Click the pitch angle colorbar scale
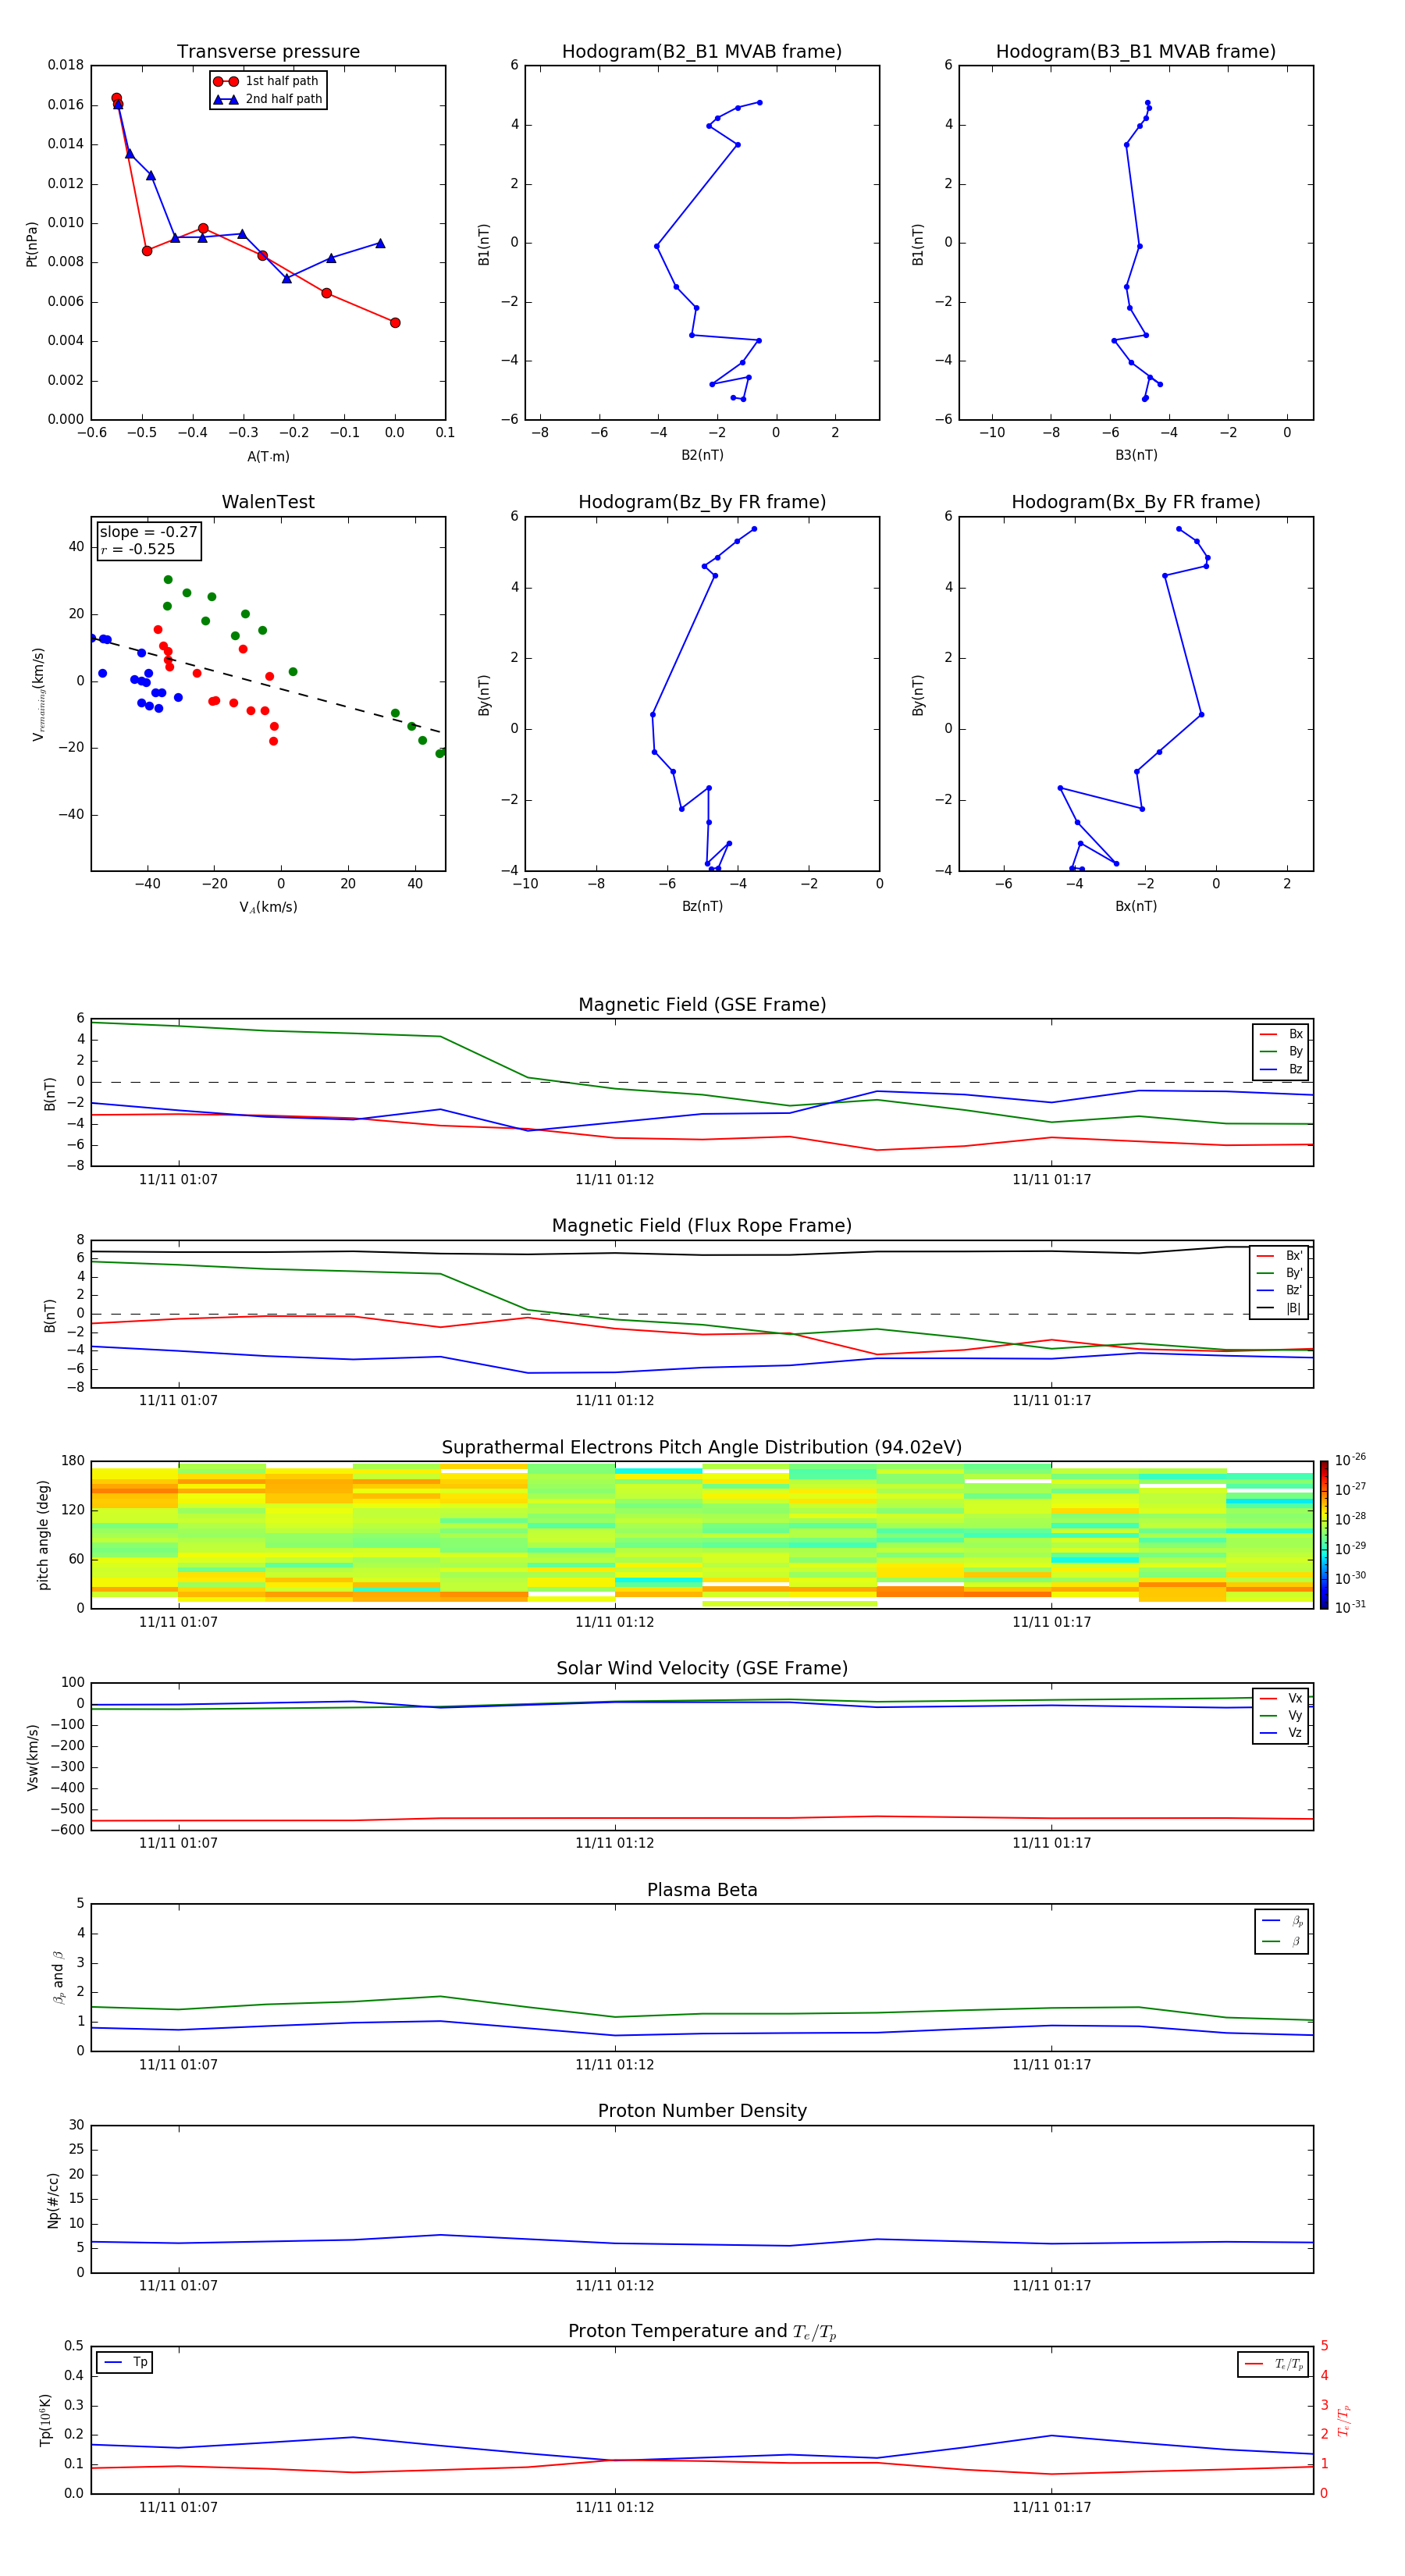 click(x=1324, y=1535)
